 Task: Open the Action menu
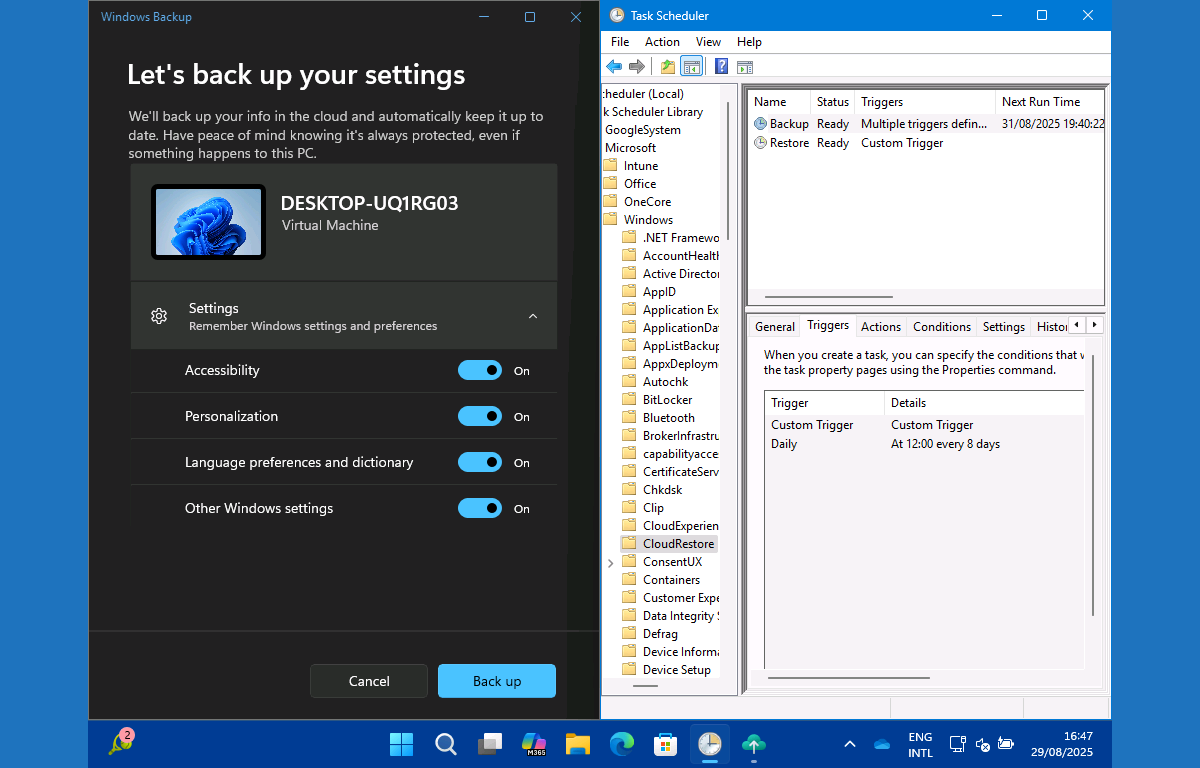pyautogui.click(x=662, y=42)
